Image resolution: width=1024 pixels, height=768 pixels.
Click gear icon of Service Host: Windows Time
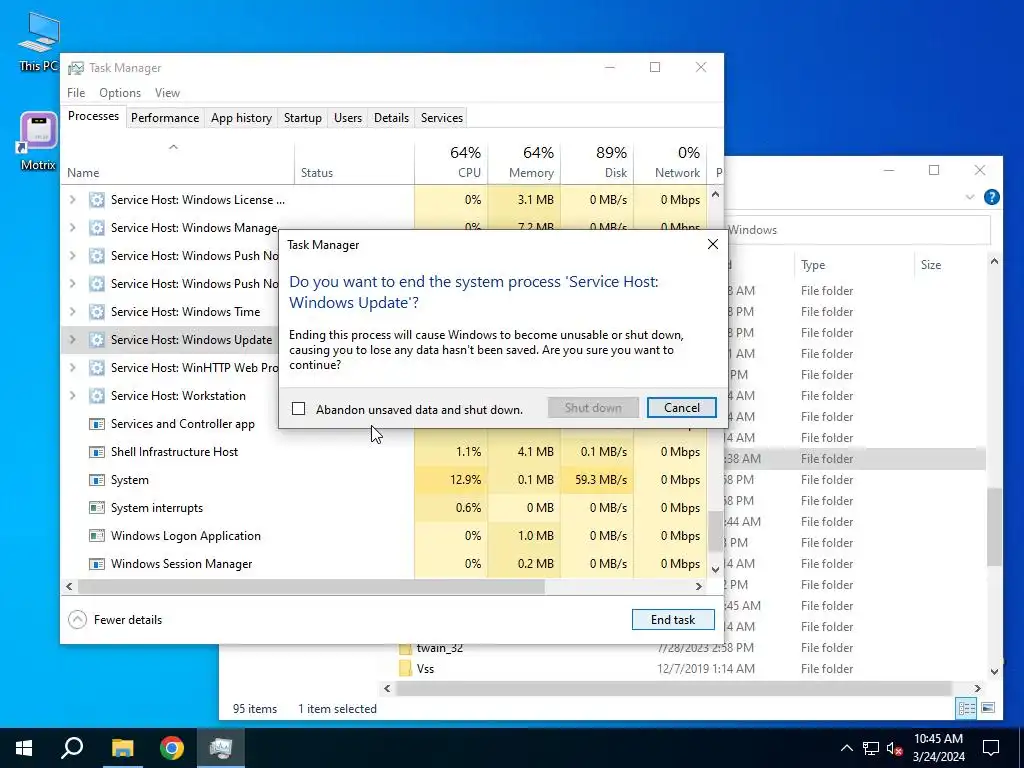pyautogui.click(x=97, y=312)
